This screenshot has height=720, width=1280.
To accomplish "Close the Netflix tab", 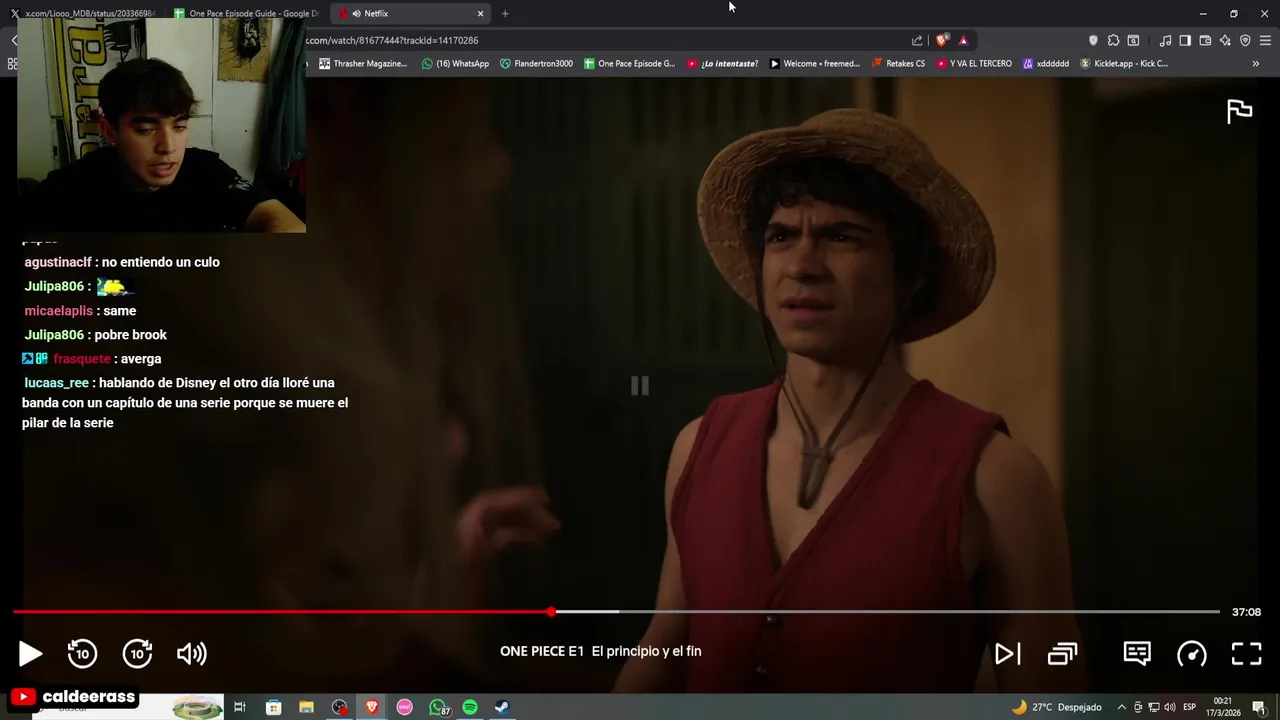I will 480,13.
